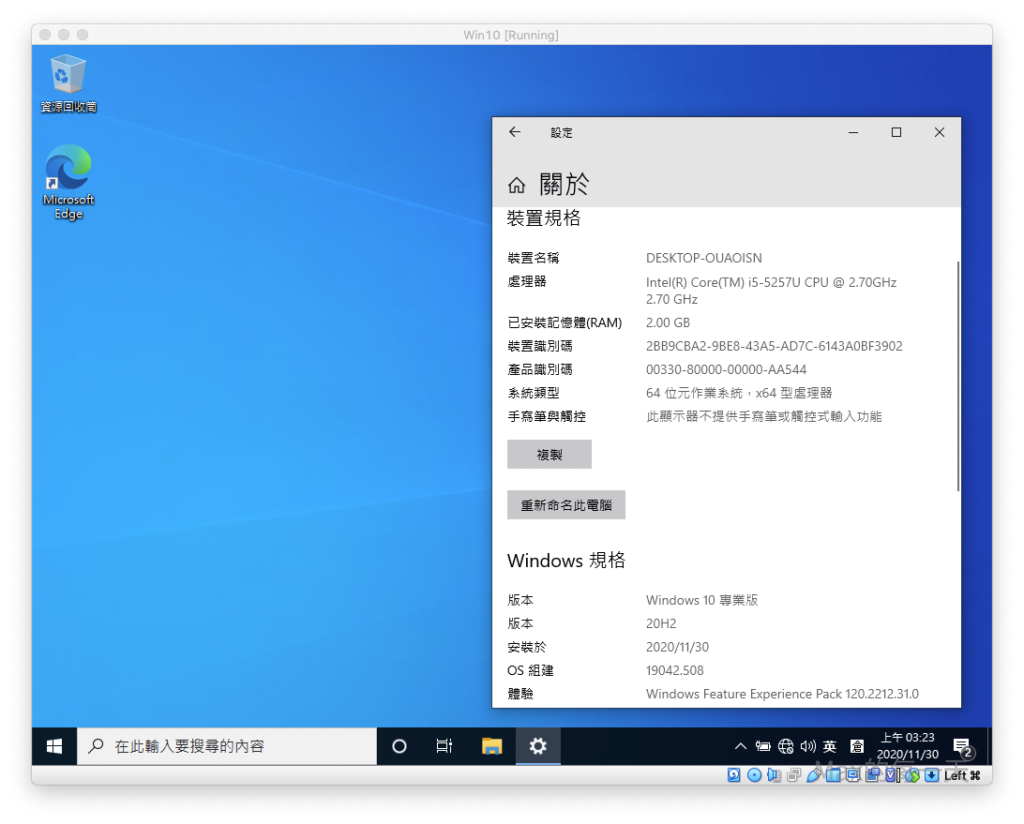Select the Settings gear in taskbar

(x=538, y=746)
